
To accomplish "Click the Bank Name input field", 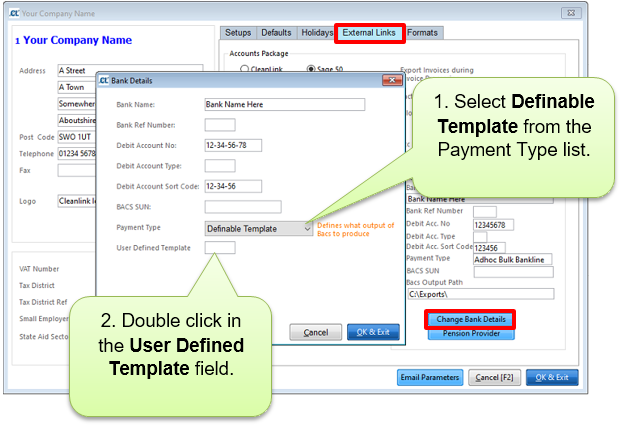I will pyautogui.click(x=284, y=104).
